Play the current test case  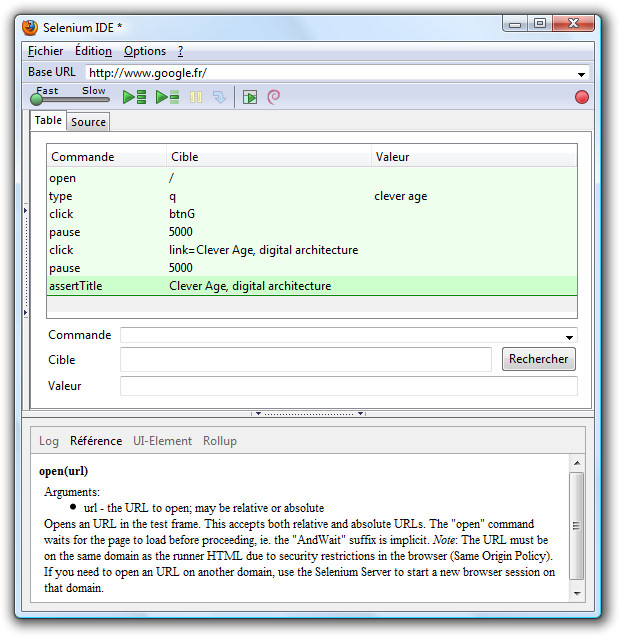167,98
